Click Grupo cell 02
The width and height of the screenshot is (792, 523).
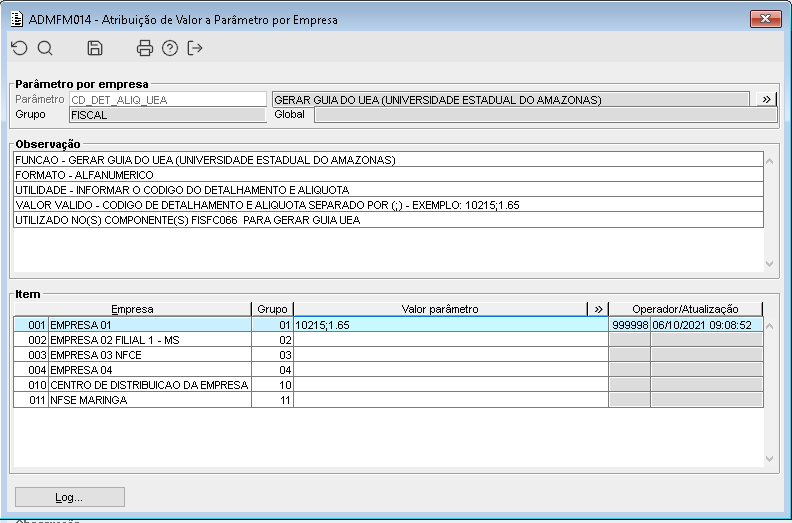[x=272, y=340]
